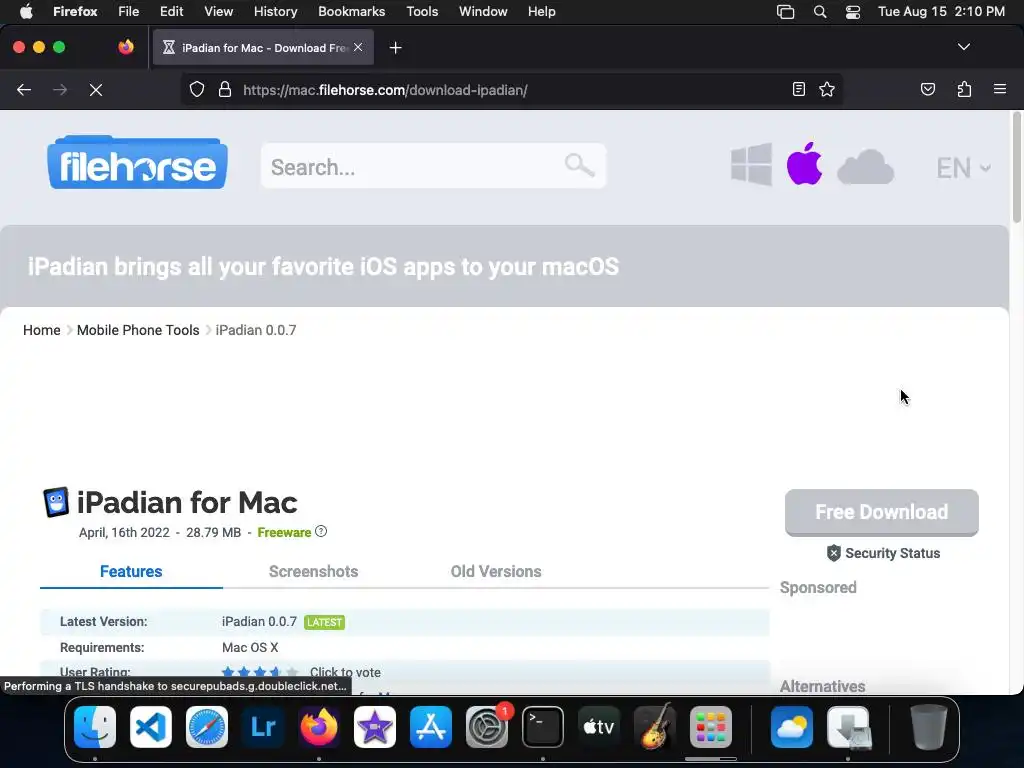Open Mobile Phone Tools breadcrumb link
Image resolution: width=1024 pixels, height=768 pixels.
point(138,330)
